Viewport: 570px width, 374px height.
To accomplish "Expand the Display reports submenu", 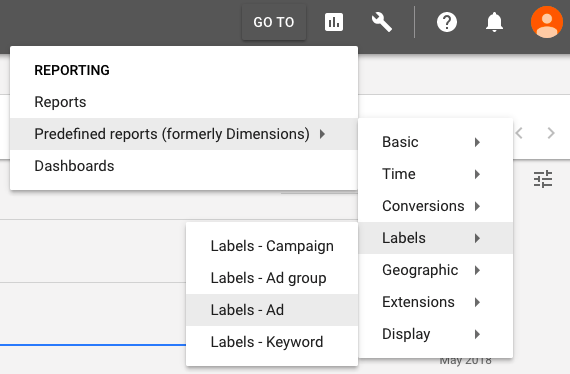I will pos(435,334).
